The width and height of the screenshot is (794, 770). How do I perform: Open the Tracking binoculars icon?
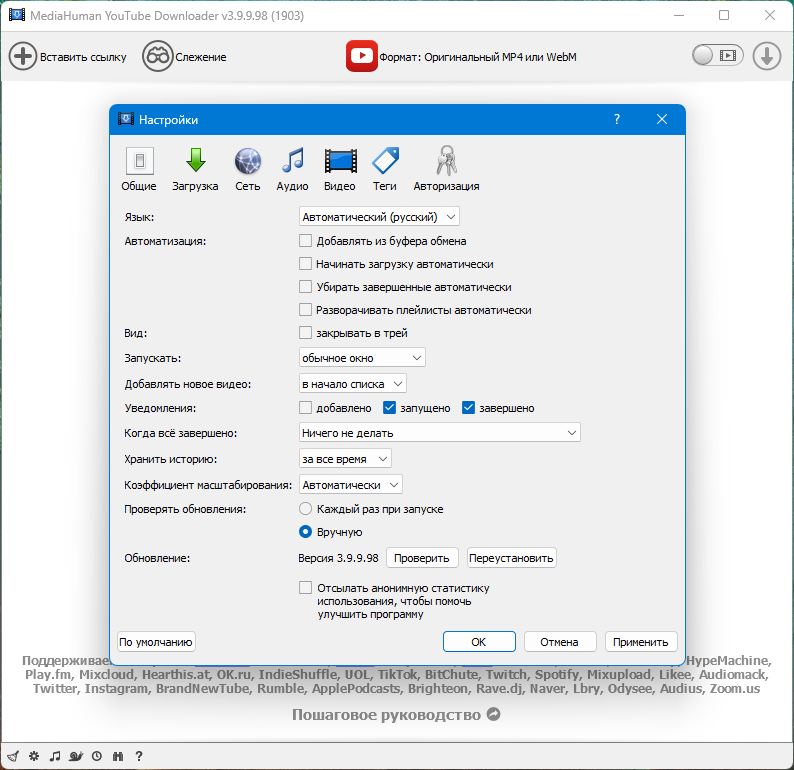157,56
